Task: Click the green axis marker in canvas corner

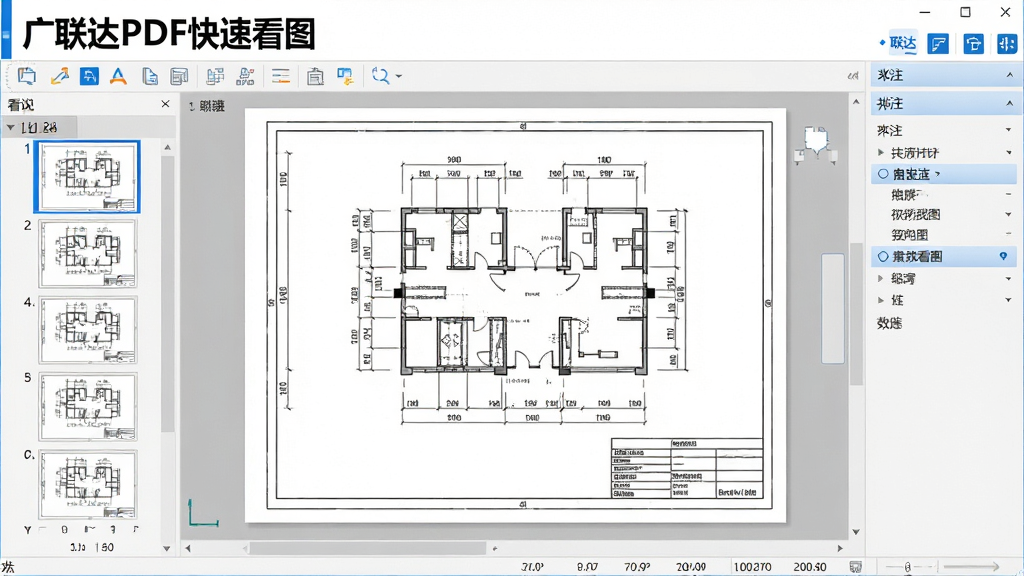Action: click(203, 513)
